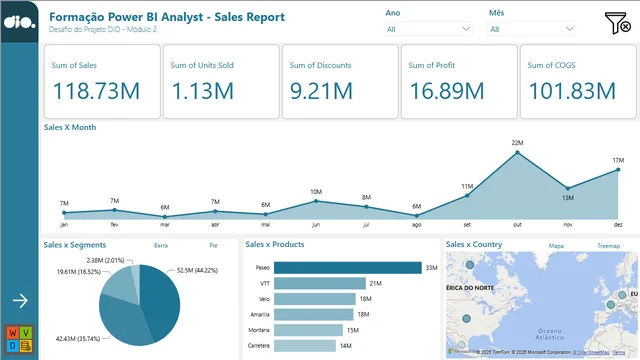Switch Country visual to Treemap view
The image size is (640, 360).
(x=609, y=246)
